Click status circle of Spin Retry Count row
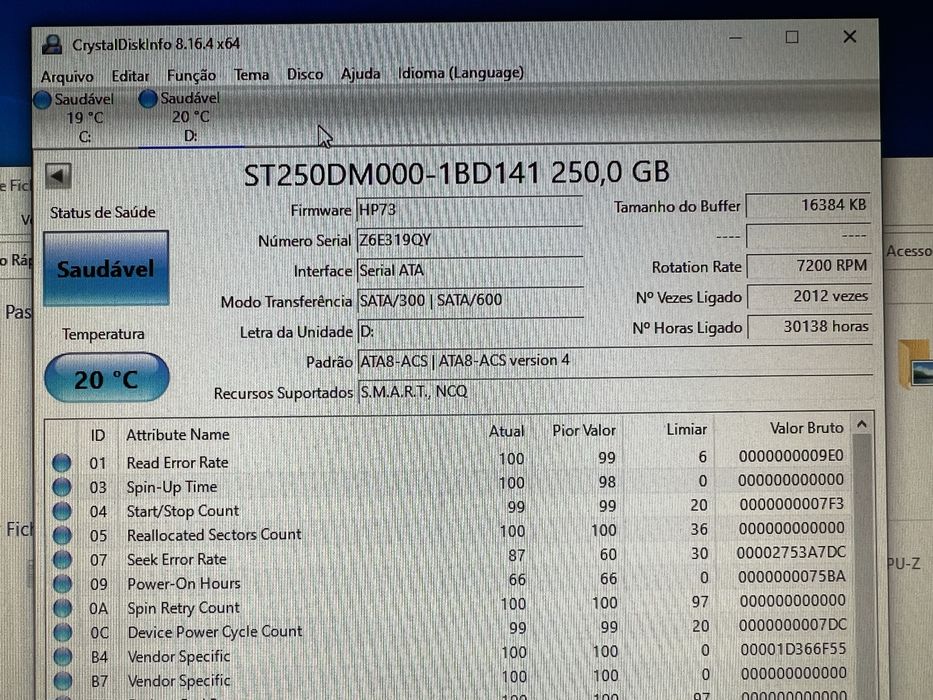 tap(62, 608)
